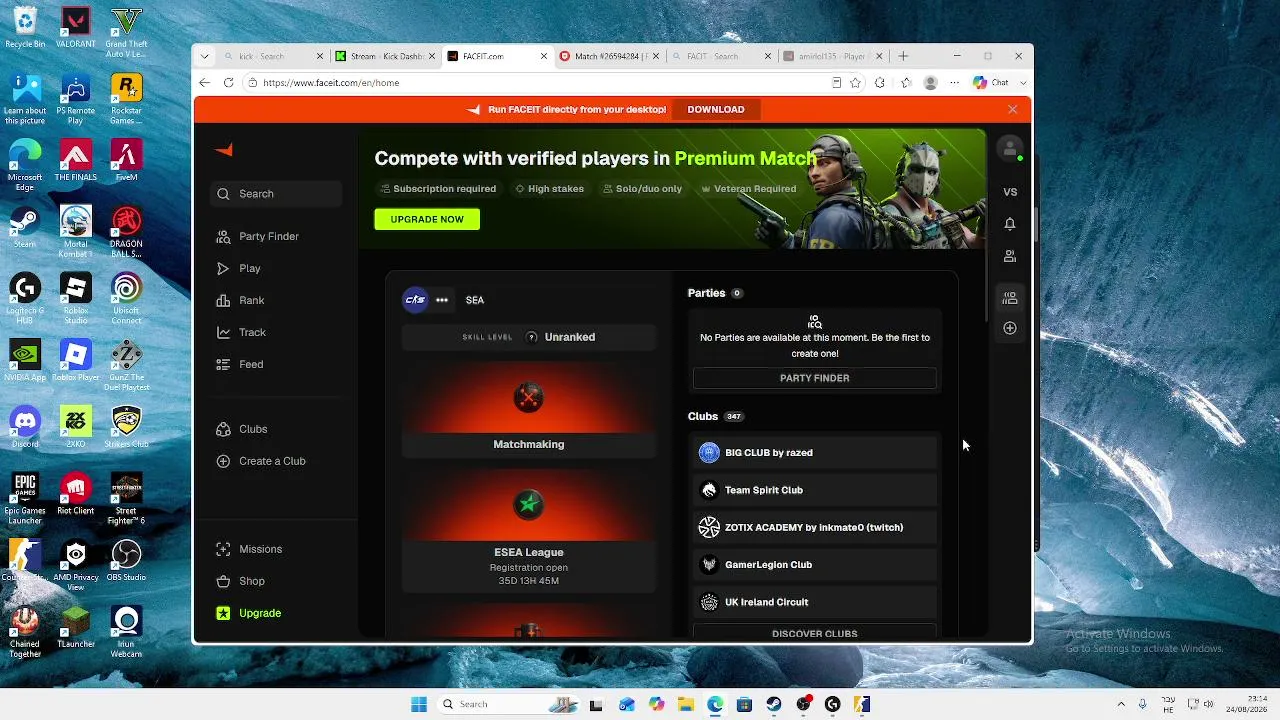Open the Windows Start menu
This screenshot has height=720, width=1280.
click(x=418, y=704)
